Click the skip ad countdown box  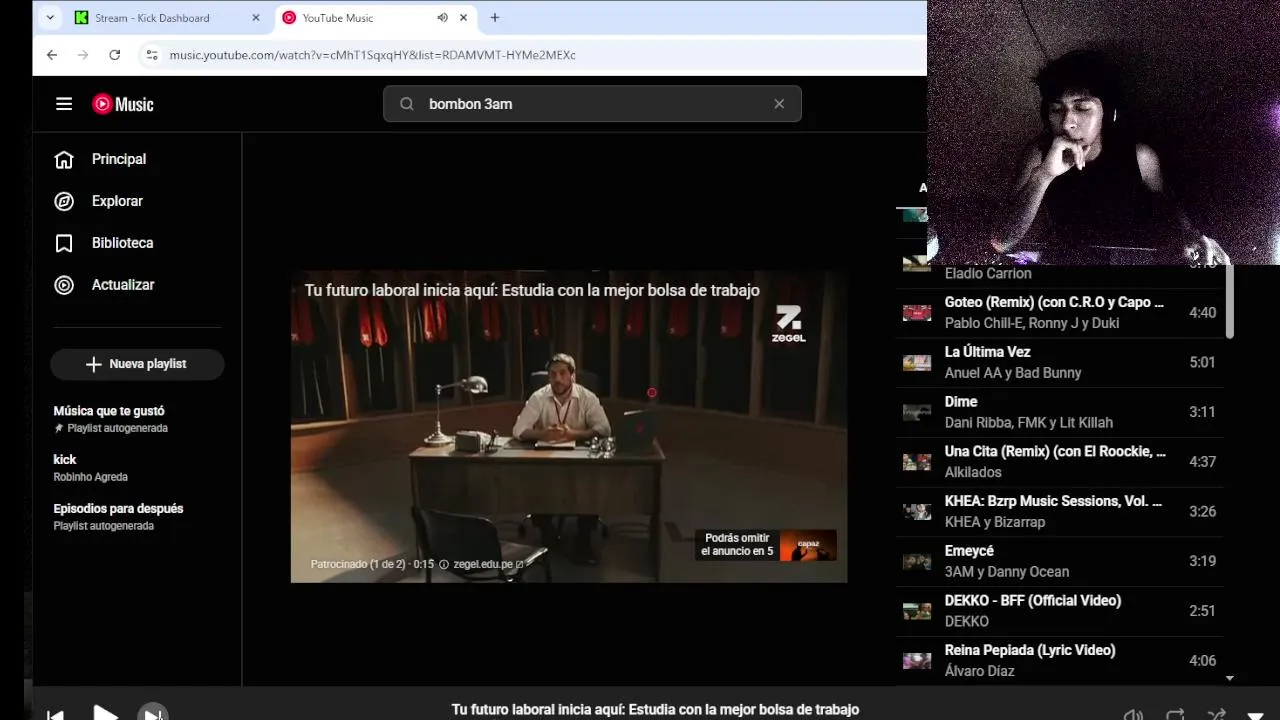(x=737, y=545)
